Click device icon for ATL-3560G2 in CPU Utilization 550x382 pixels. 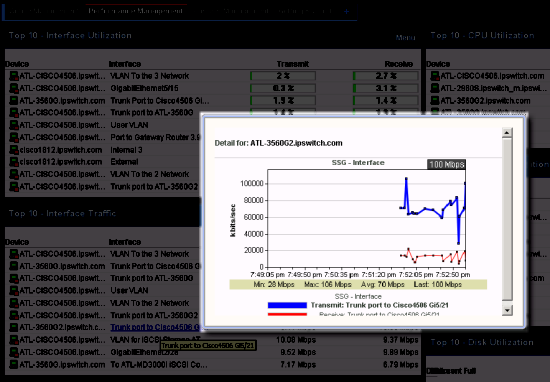[435, 101]
